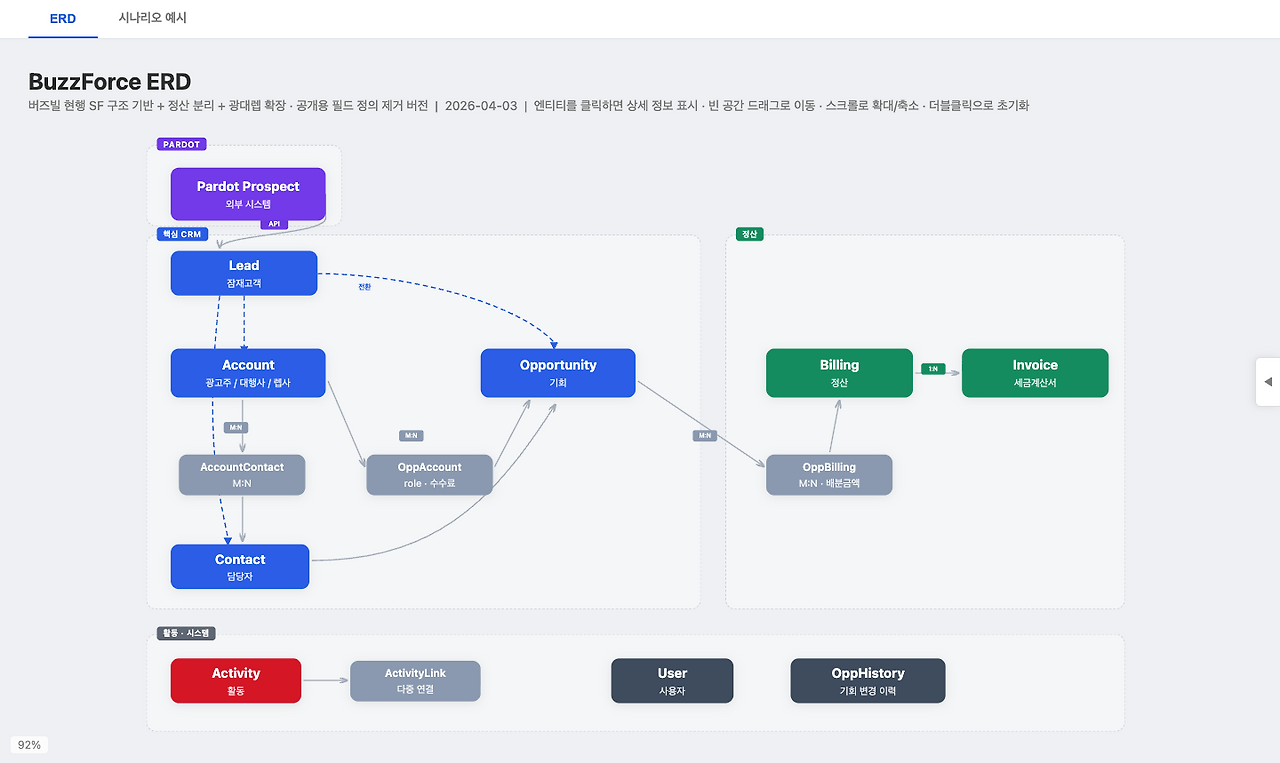Click the Opportunity 기회 entity

coord(558,373)
